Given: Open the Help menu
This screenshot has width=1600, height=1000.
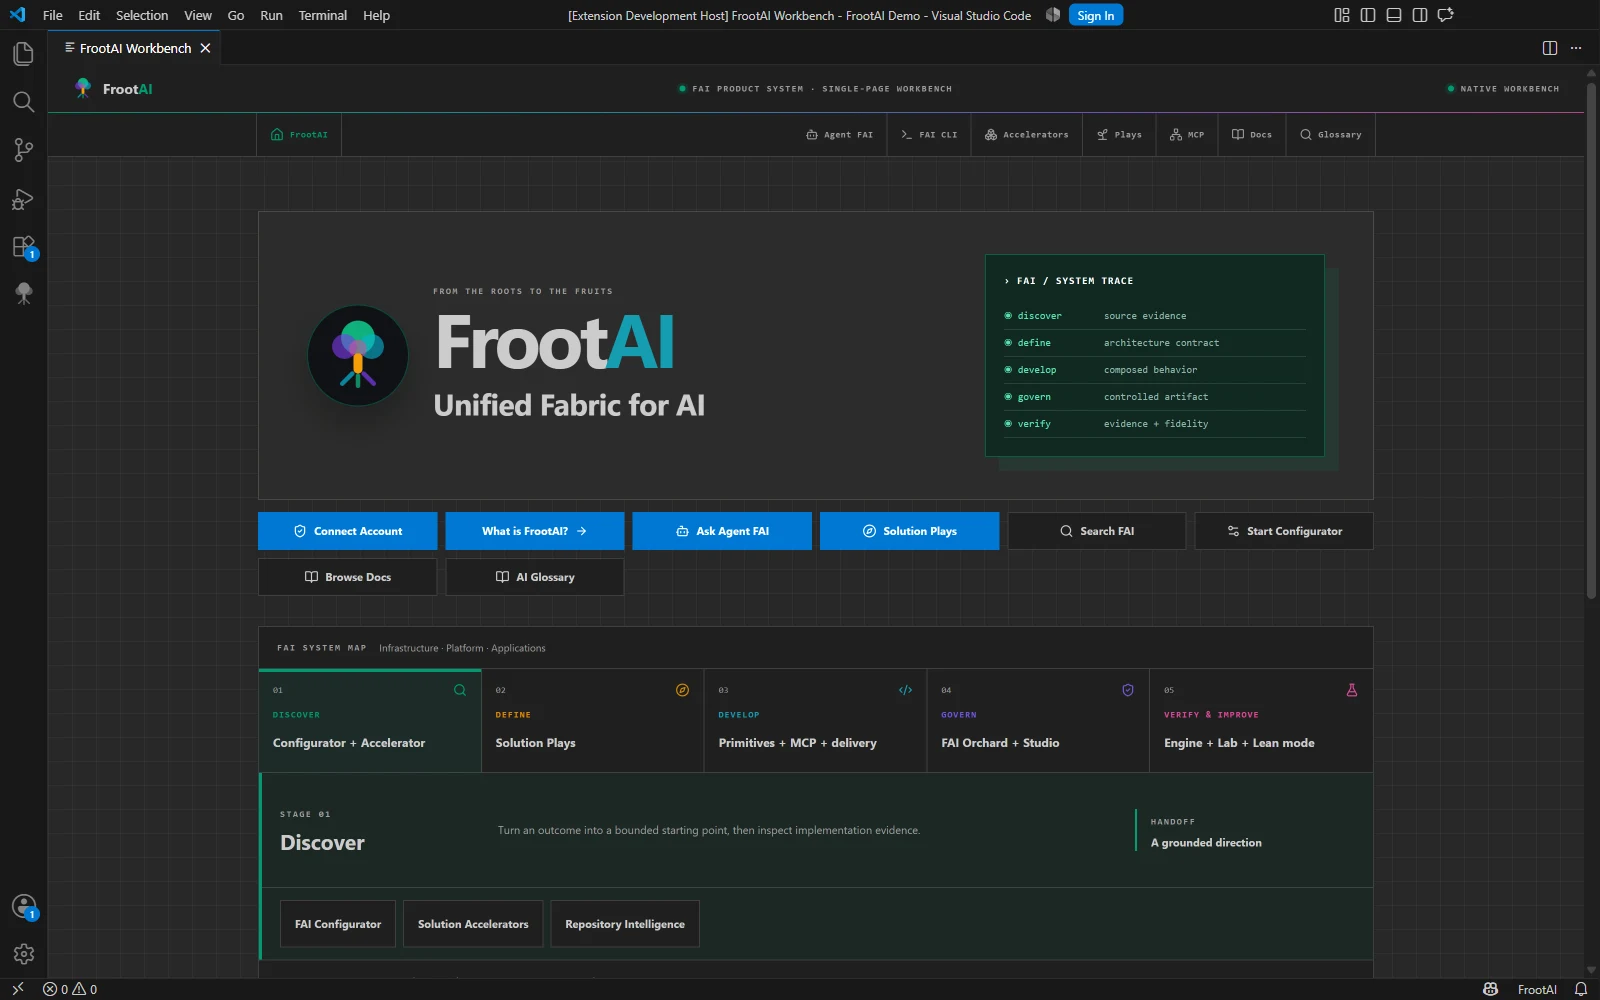Looking at the screenshot, I should click(377, 15).
